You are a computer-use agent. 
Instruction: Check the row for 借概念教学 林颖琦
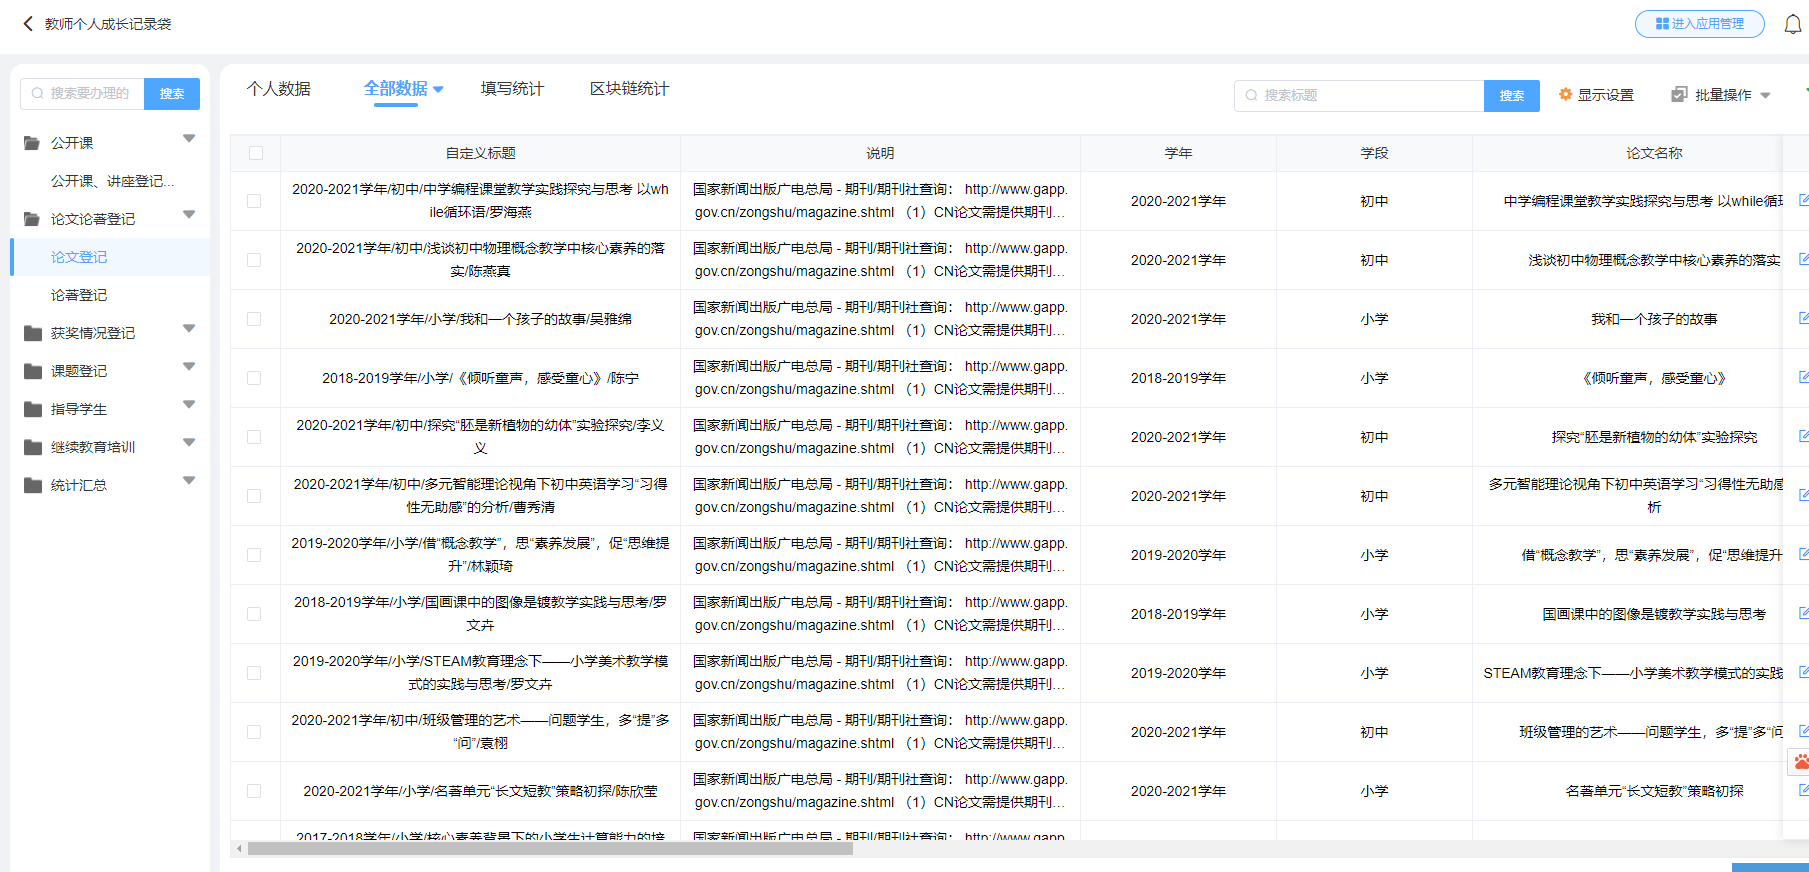(254, 555)
